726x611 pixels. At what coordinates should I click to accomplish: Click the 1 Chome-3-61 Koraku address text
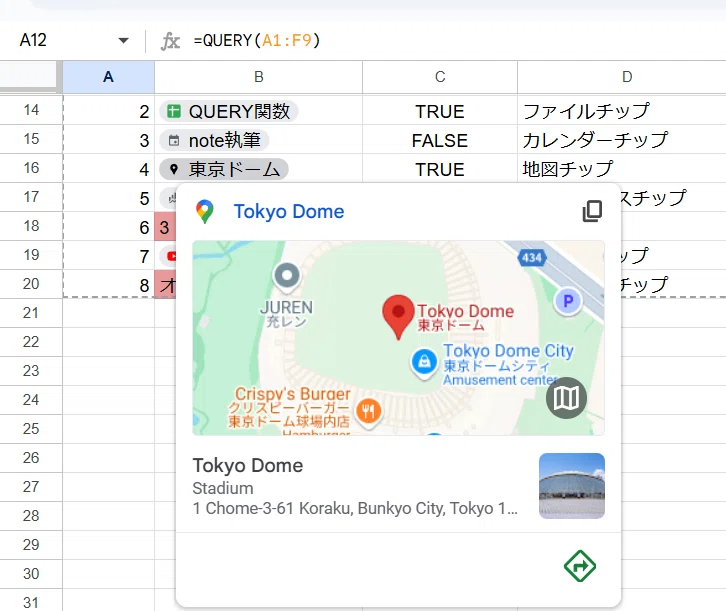(x=355, y=508)
